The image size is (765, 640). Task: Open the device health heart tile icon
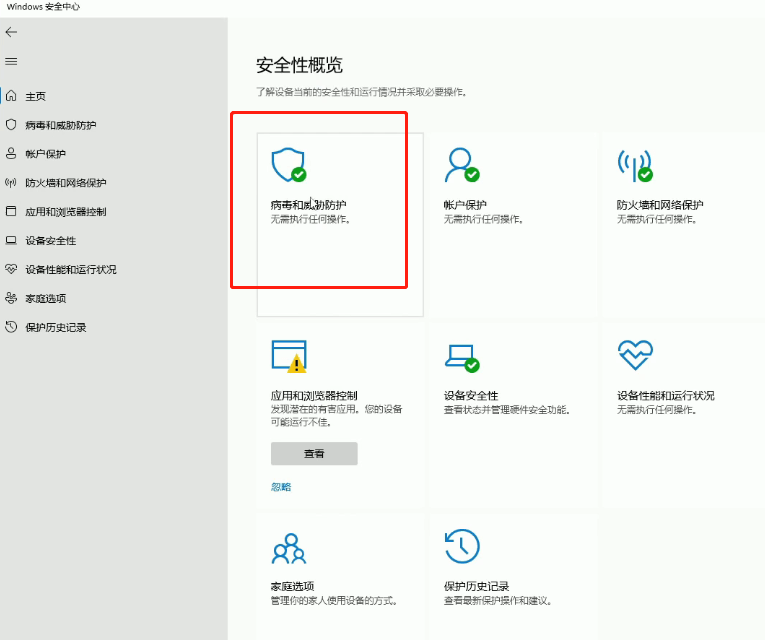(x=635, y=355)
